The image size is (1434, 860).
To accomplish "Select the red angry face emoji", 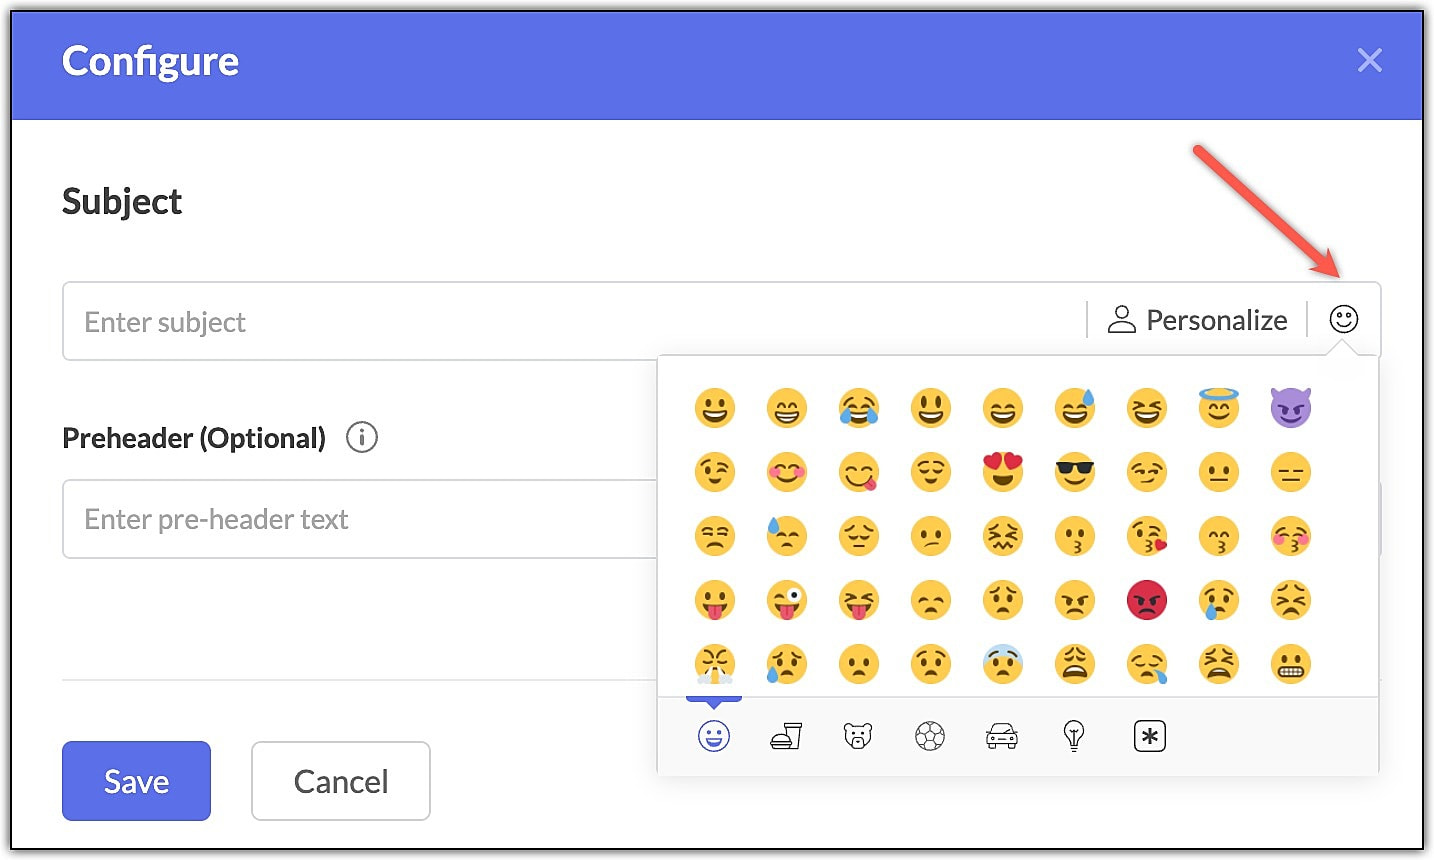I will pyautogui.click(x=1146, y=600).
